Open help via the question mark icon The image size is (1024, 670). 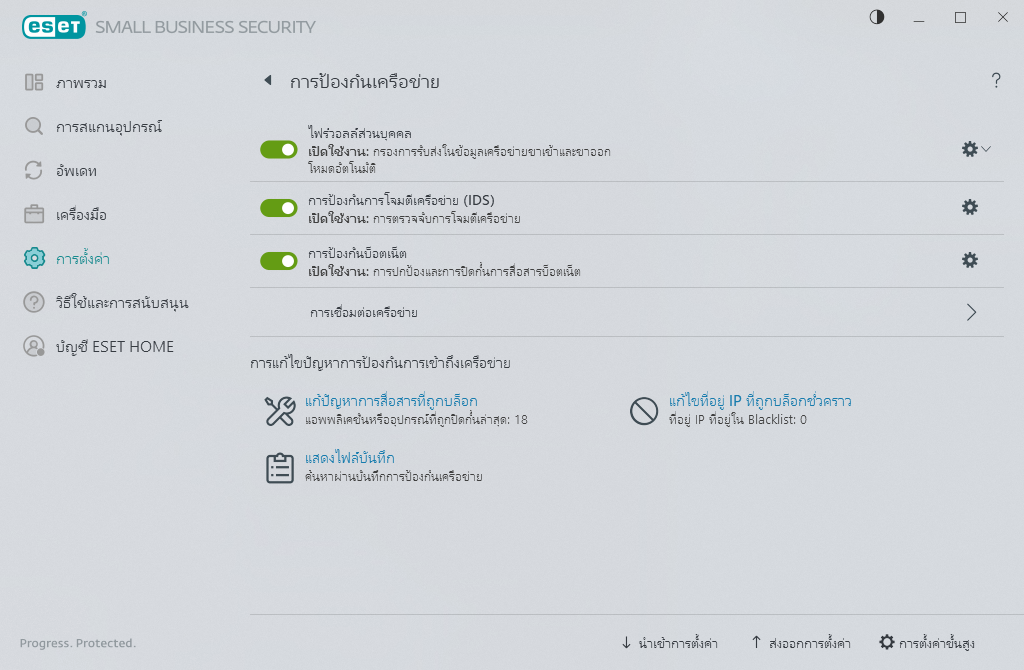pos(995,80)
